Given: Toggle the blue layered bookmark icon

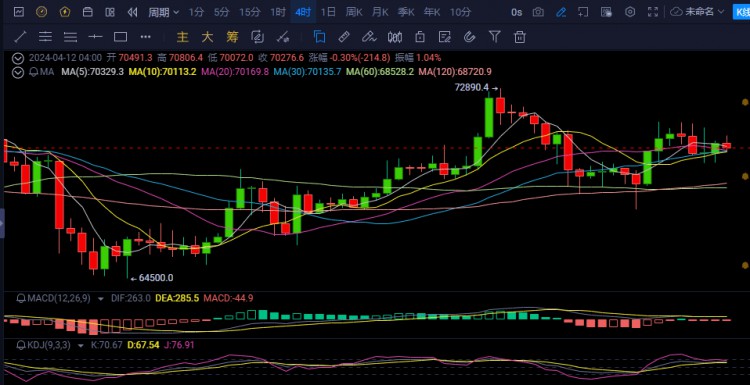Looking at the screenshot, I should tap(319, 37).
